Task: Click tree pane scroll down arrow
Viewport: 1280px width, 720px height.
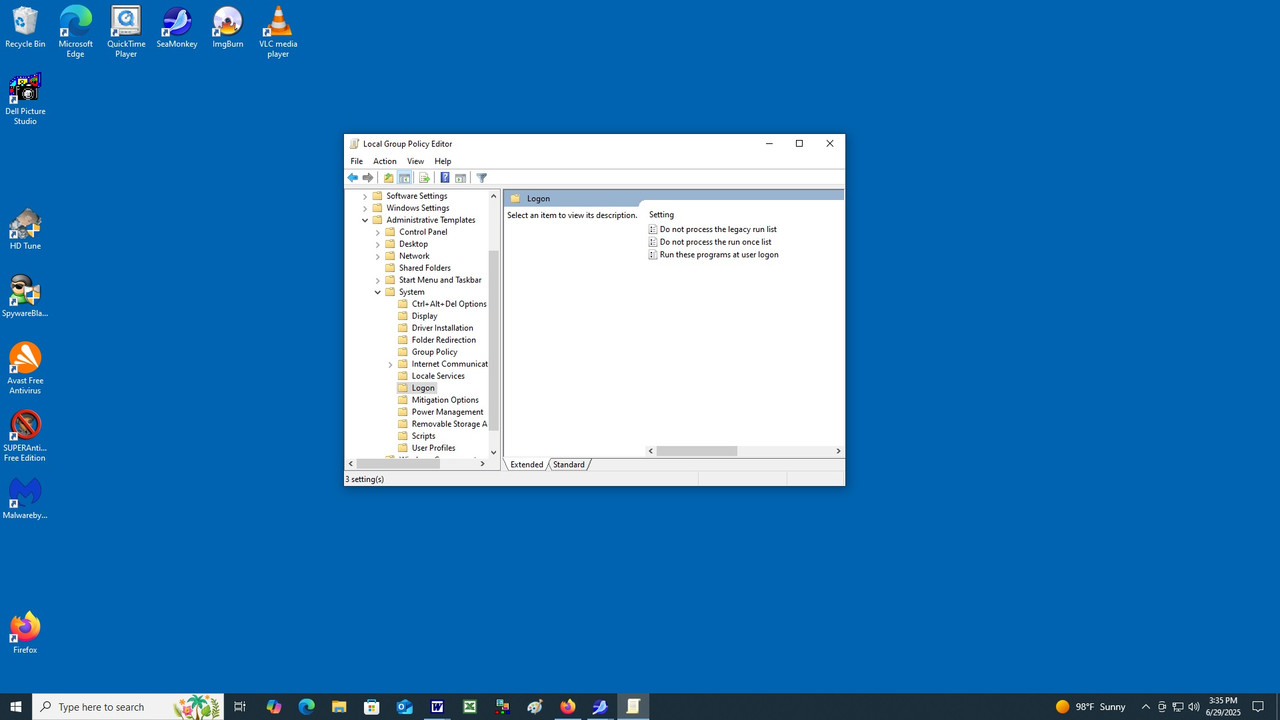Action: 493,452
